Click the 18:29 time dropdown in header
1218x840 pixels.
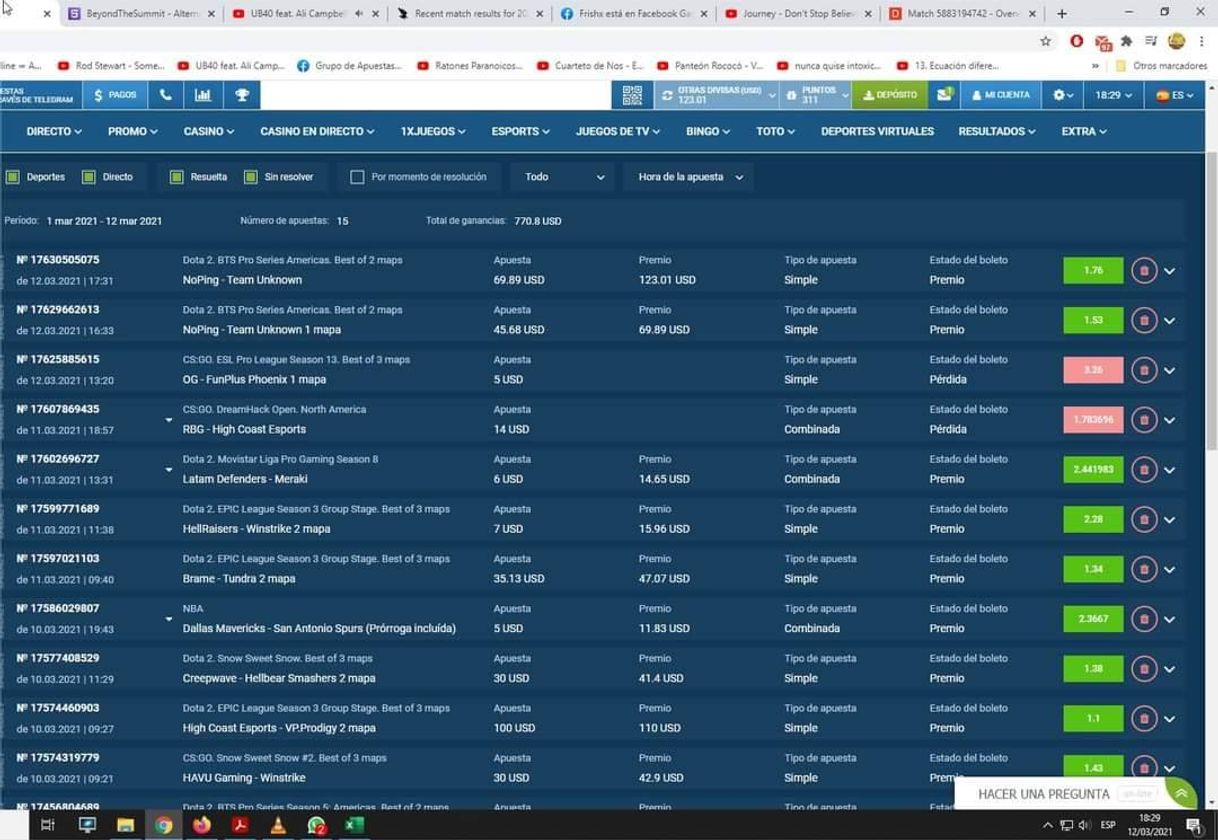[1113, 95]
